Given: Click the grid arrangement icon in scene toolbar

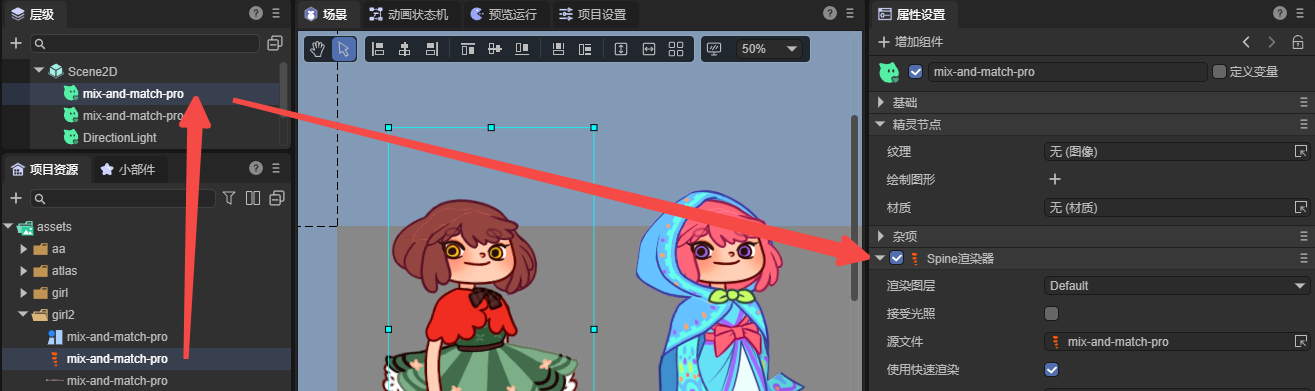Looking at the screenshot, I should (x=676, y=49).
